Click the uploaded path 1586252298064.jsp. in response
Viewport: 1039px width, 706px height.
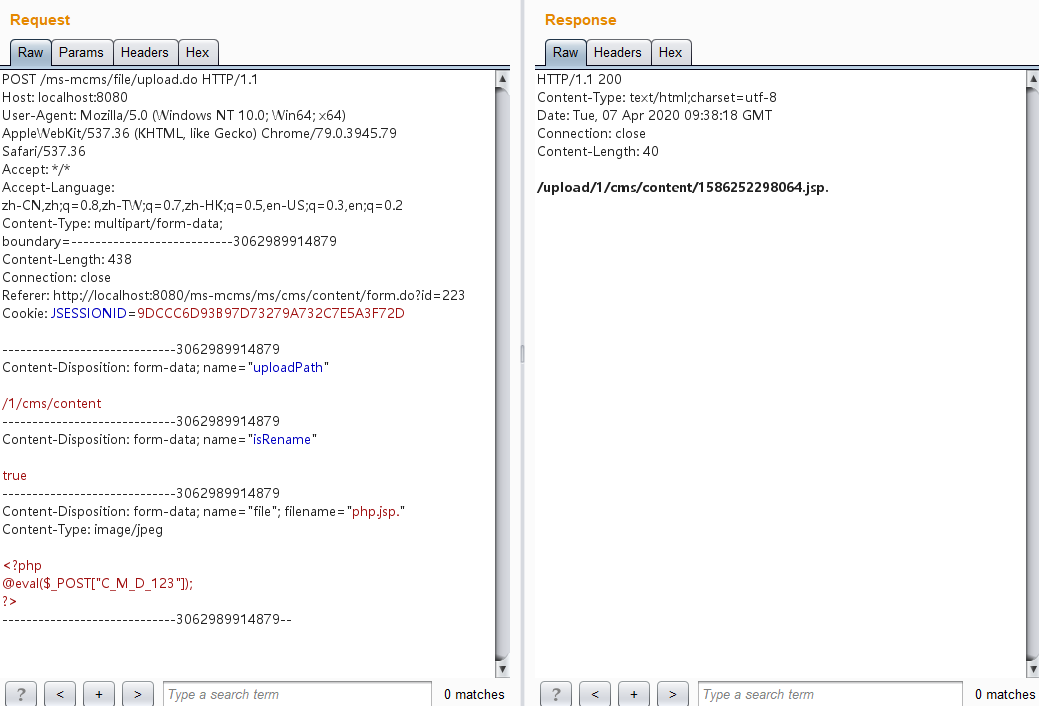[x=683, y=188]
